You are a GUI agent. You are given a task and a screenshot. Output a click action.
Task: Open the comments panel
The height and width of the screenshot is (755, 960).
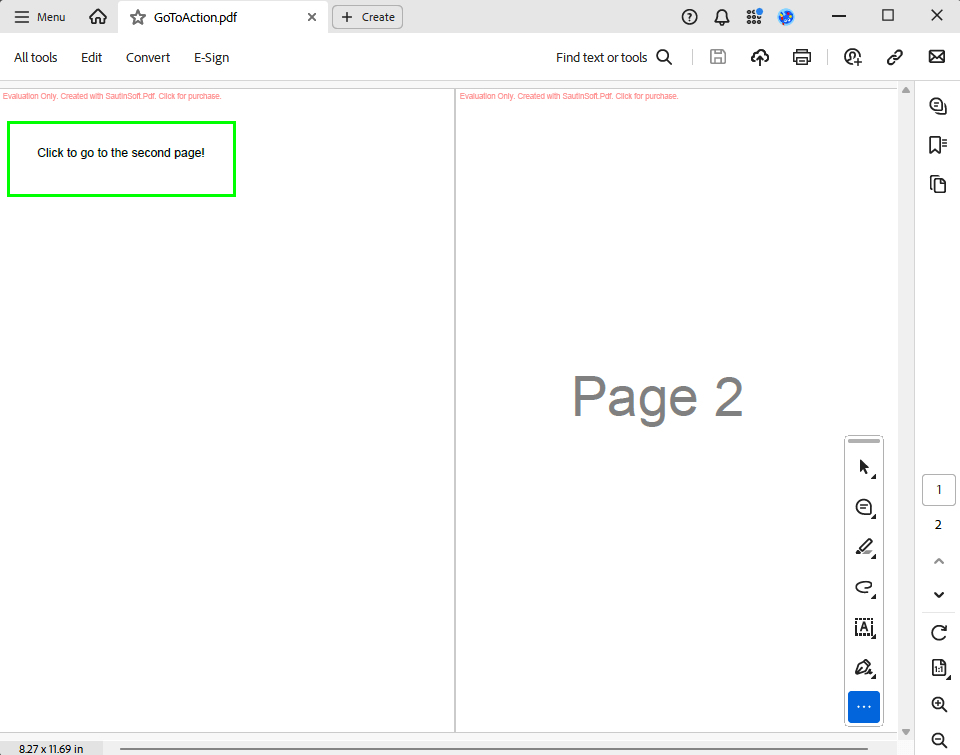click(937, 106)
